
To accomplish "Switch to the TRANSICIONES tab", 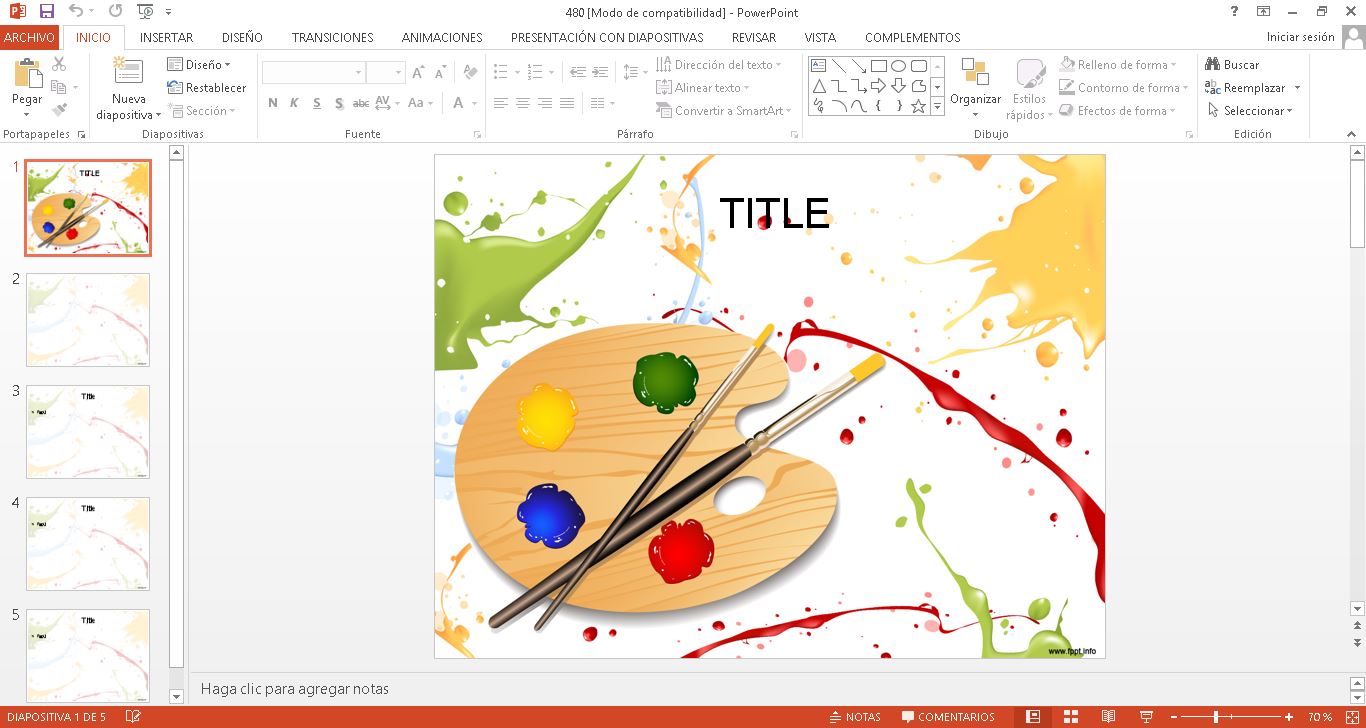I will click(x=332, y=37).
